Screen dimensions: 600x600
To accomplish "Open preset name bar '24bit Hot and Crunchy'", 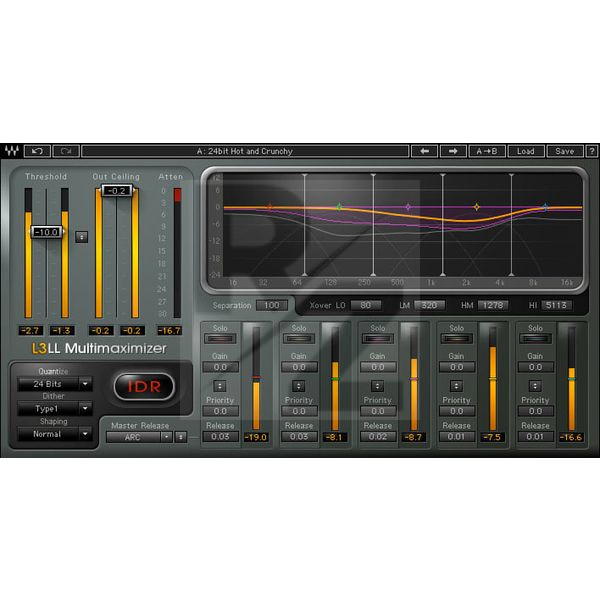I will coord(245,151).
